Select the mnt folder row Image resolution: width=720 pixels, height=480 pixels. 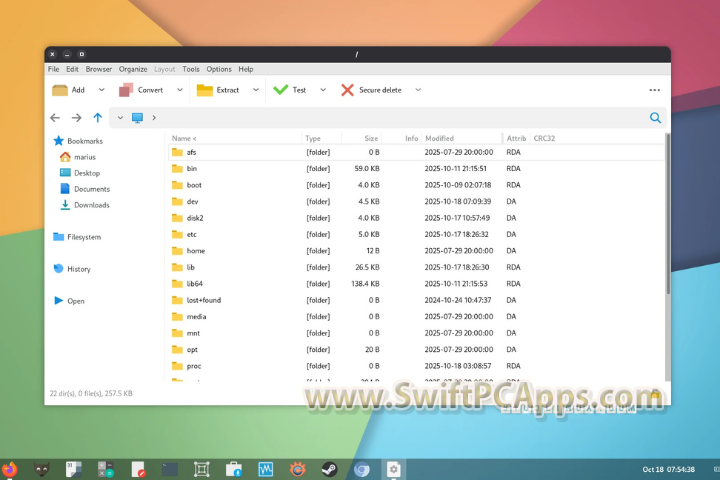click(416, 333)
